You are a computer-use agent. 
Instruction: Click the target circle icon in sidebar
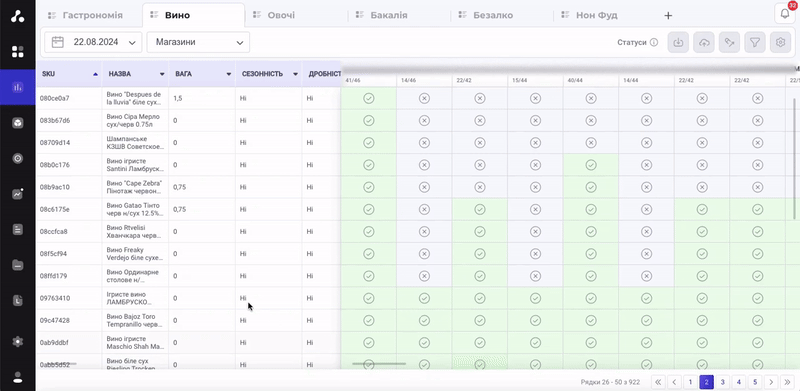pos(18,158)
